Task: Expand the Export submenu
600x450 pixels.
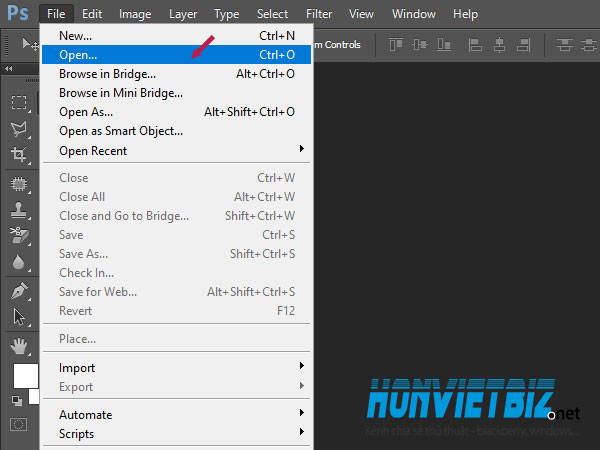Action: 176,387
